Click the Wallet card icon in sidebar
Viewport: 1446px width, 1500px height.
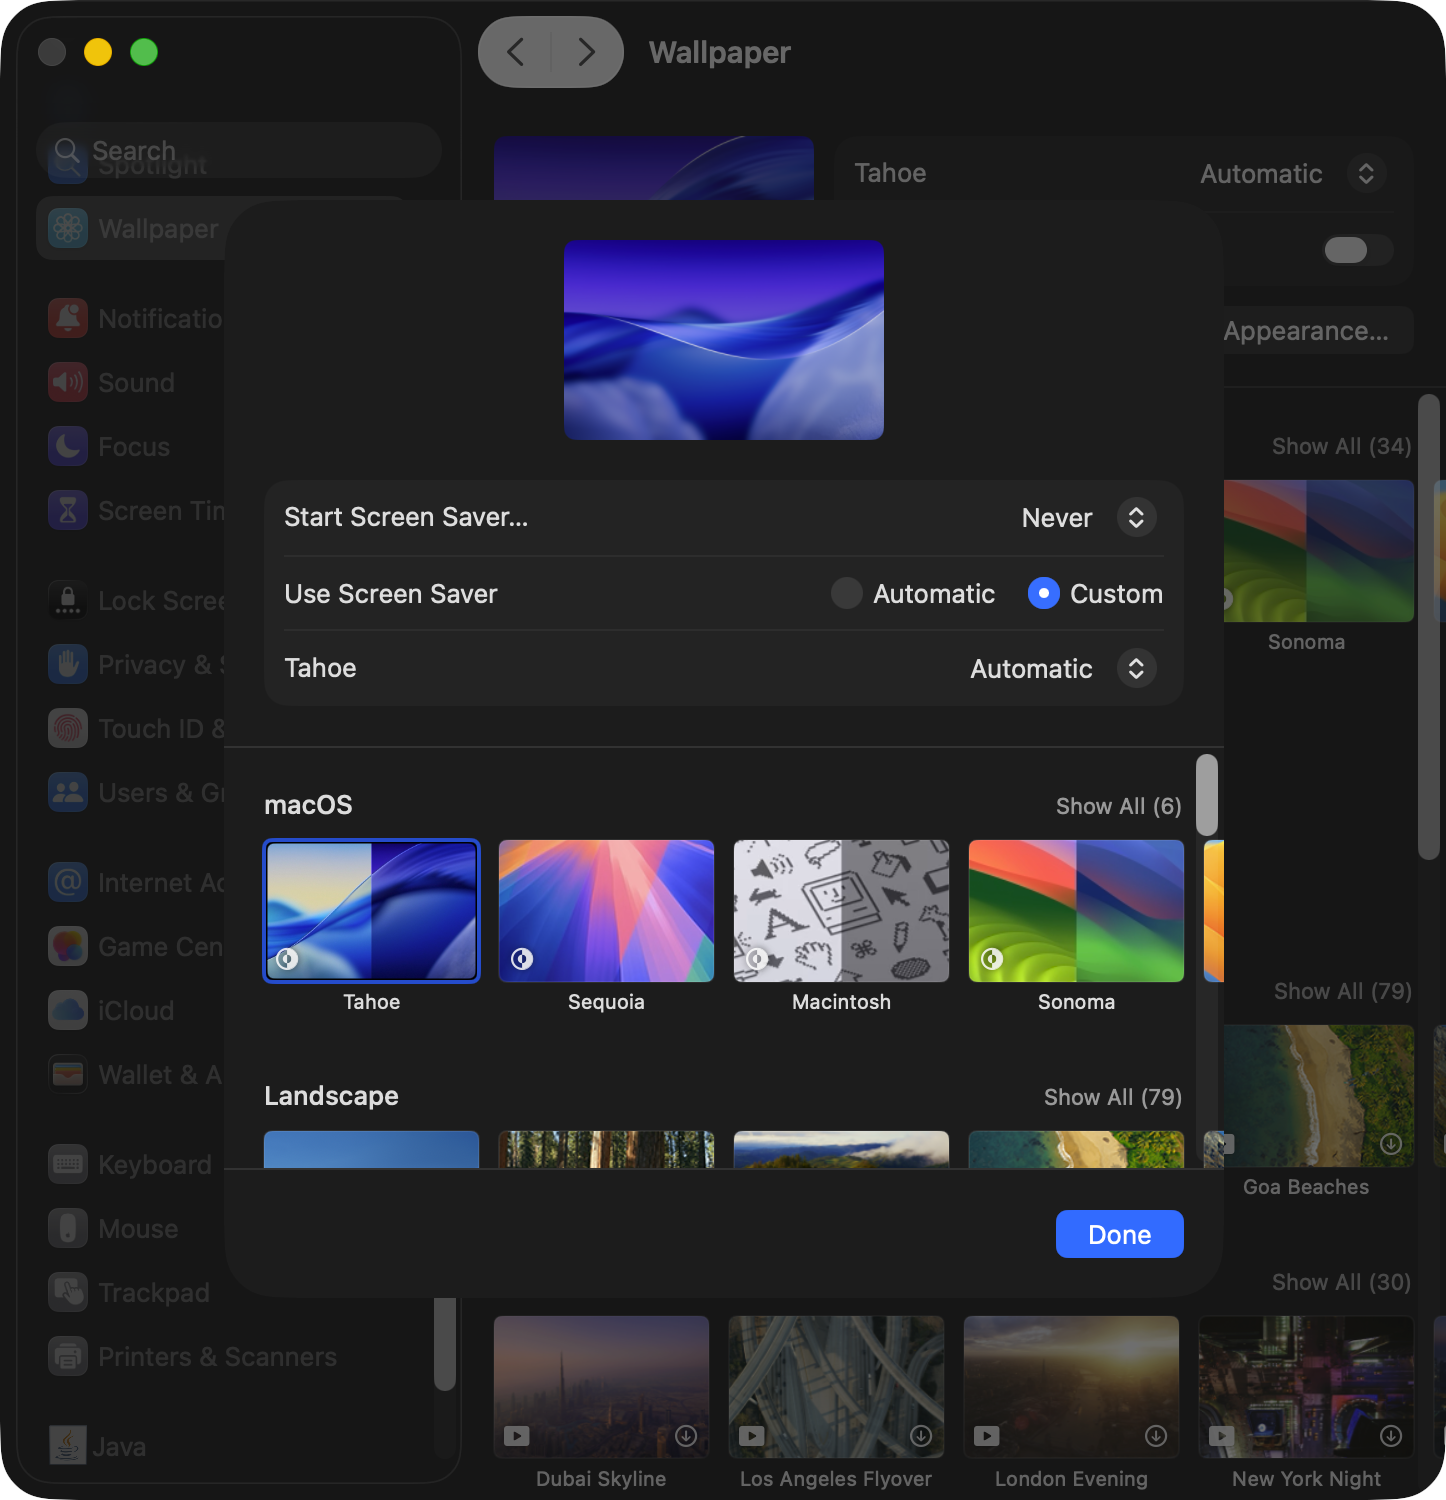click(68, 1075)
